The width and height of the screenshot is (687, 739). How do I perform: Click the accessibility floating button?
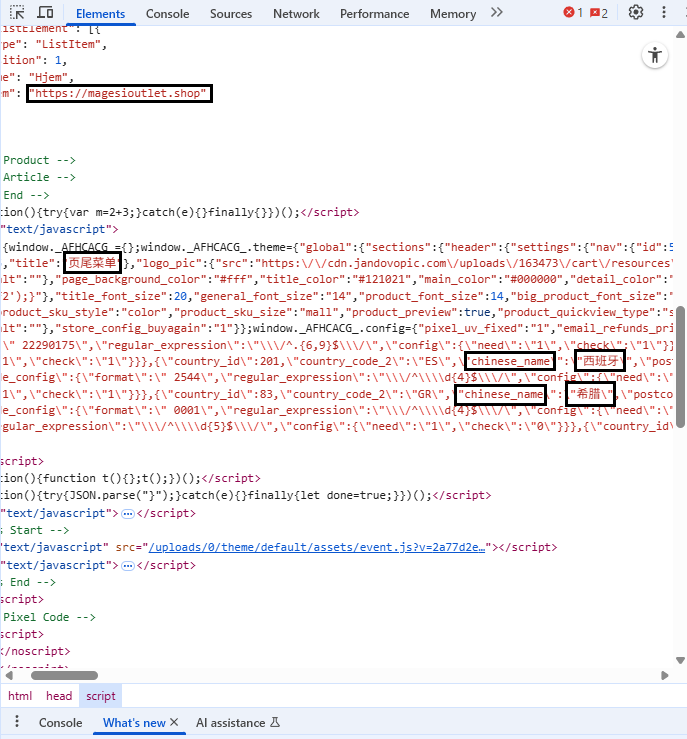[654, 56]
